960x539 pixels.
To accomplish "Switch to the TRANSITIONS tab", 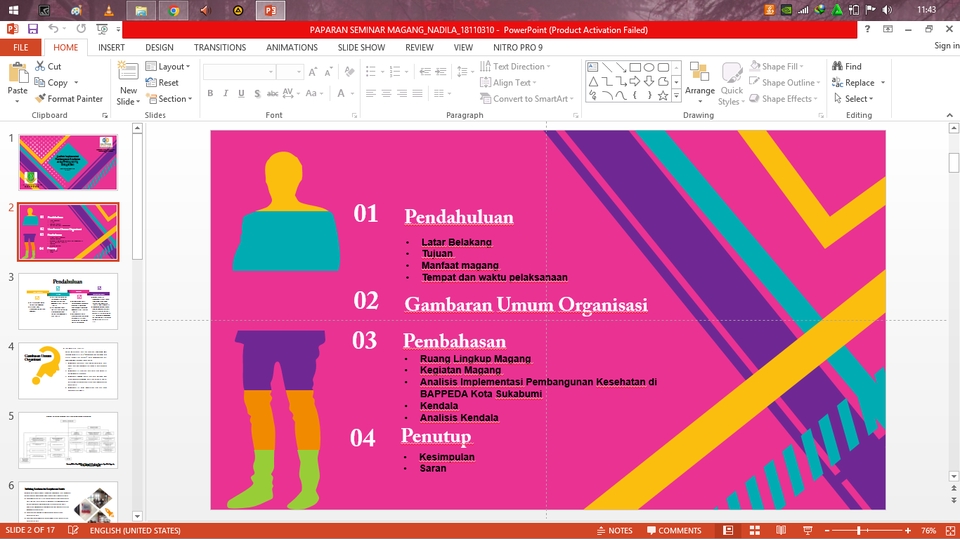I will point(220,47).
